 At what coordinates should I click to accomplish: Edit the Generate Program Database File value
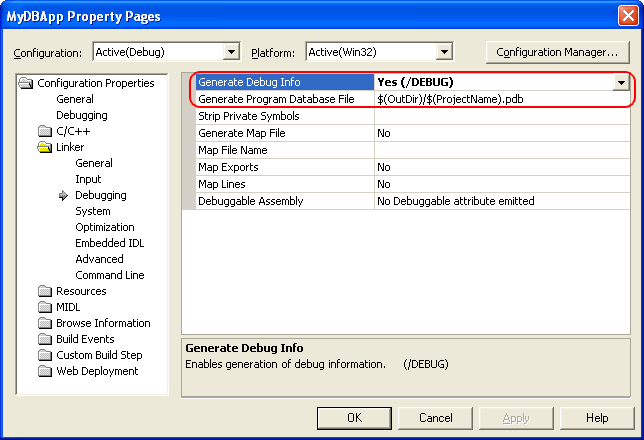[x=500, y=99]
